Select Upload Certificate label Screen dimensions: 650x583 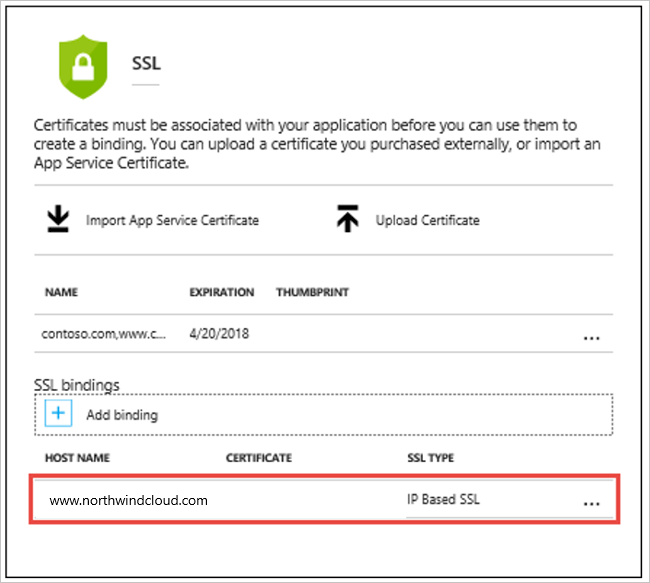[427, 220]
